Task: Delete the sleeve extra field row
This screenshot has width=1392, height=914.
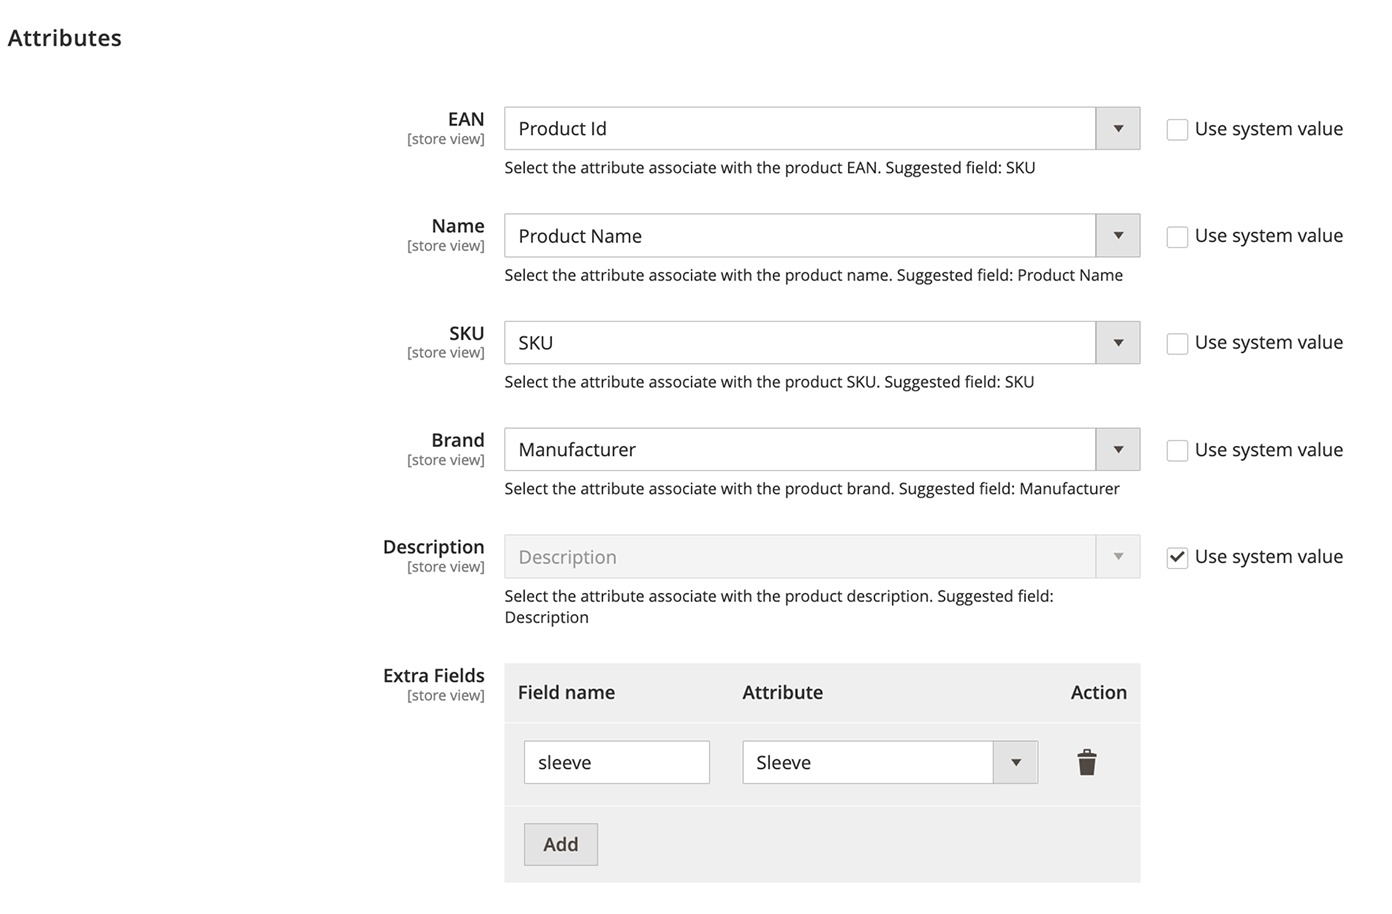Action: pyautogui.click(x=1087, y=763)
